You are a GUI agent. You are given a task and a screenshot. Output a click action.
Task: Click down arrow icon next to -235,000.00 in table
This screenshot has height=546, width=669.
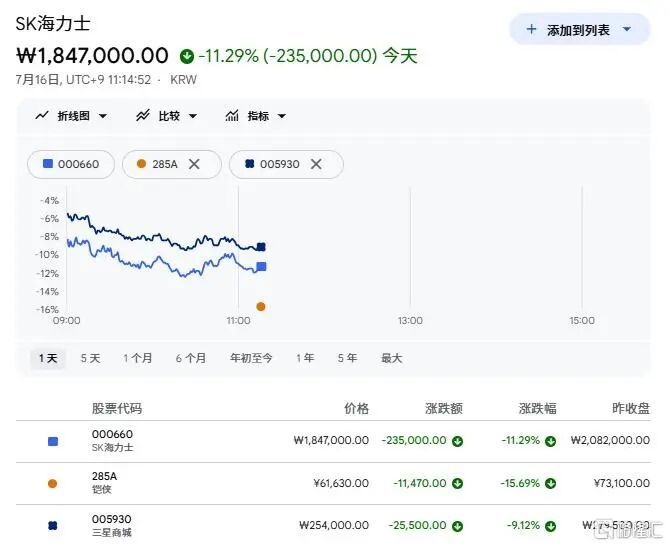(457, 441)
